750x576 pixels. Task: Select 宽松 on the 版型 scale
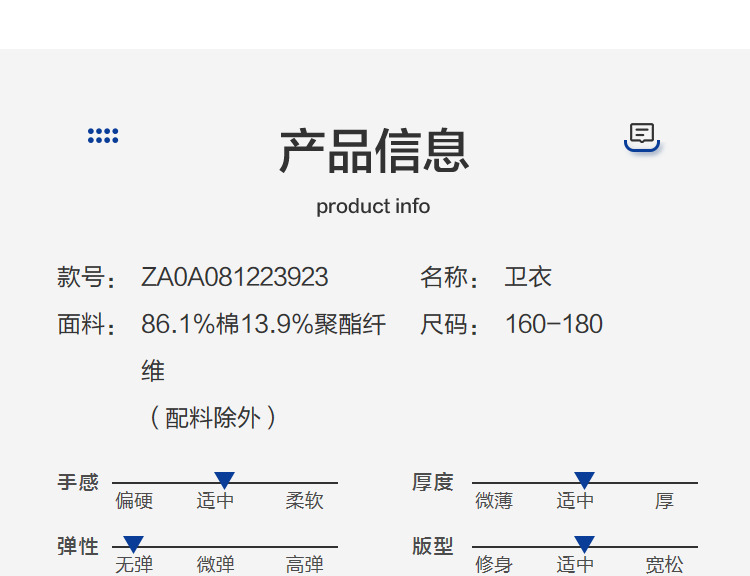[665, 565]
